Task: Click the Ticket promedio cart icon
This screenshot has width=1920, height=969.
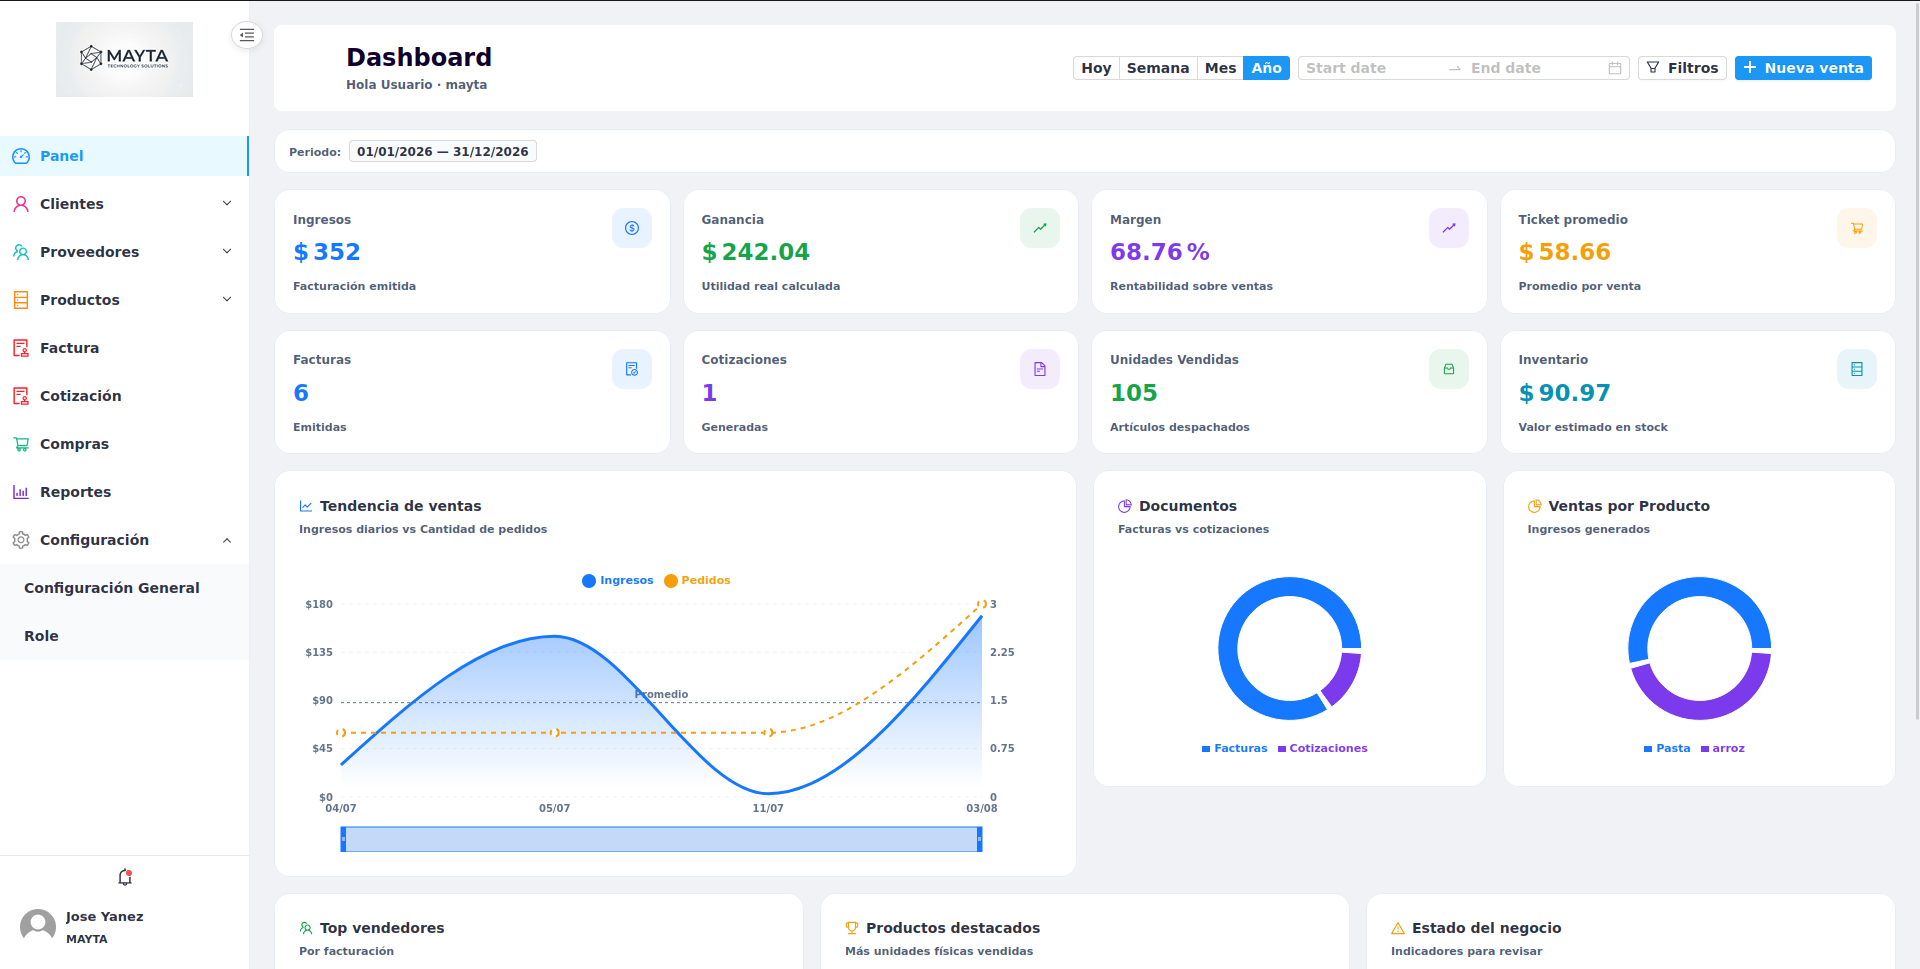Action: click(1857, 228)
